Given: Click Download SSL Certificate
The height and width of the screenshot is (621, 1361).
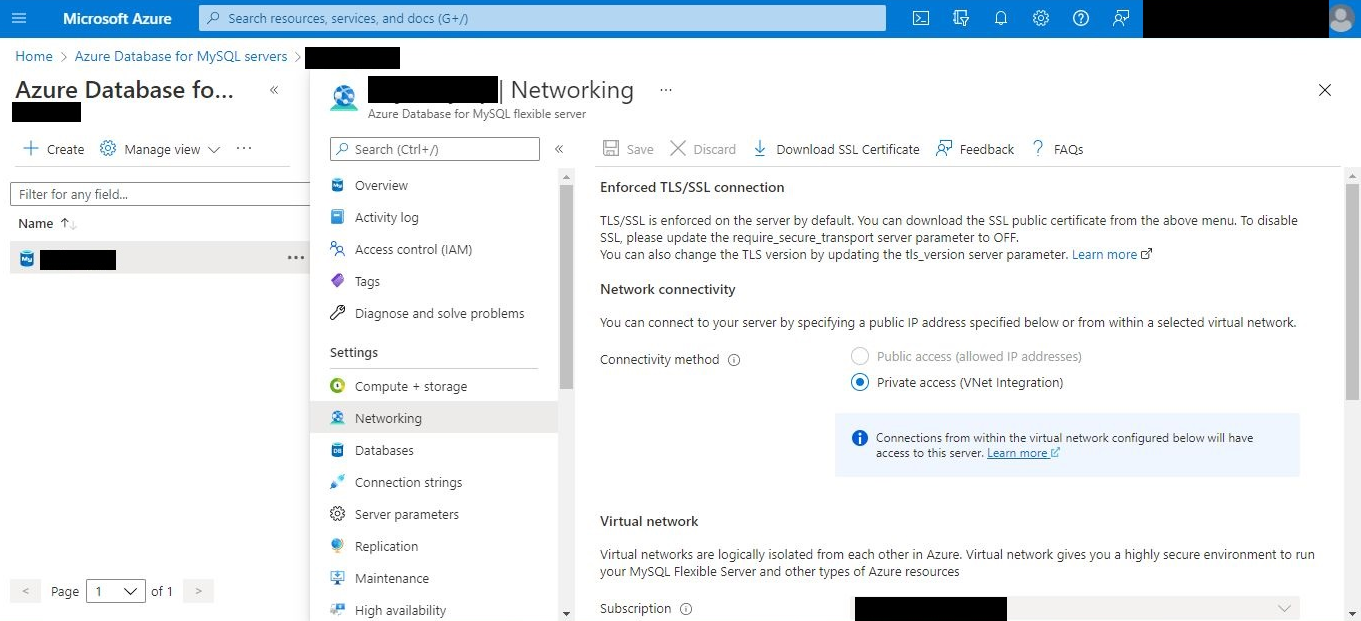Looking at the screenshot, I should (x=836, y=149).
